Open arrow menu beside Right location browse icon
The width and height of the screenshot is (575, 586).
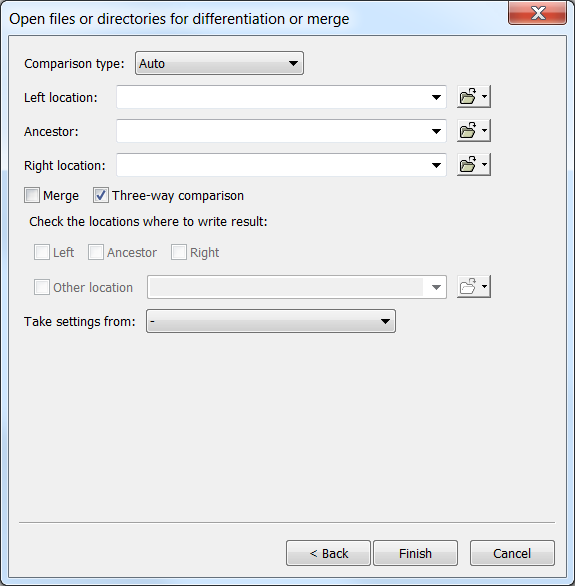(484, 165)
